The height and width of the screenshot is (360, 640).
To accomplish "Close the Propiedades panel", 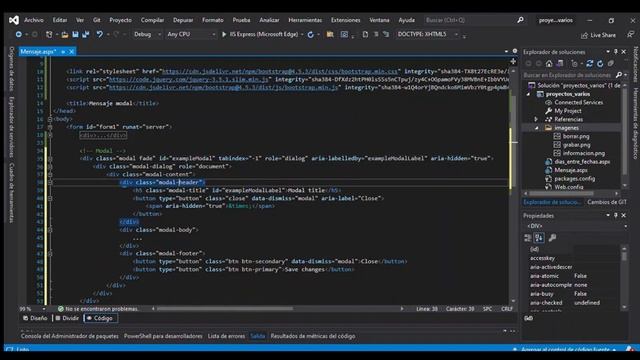I will 624,215.
